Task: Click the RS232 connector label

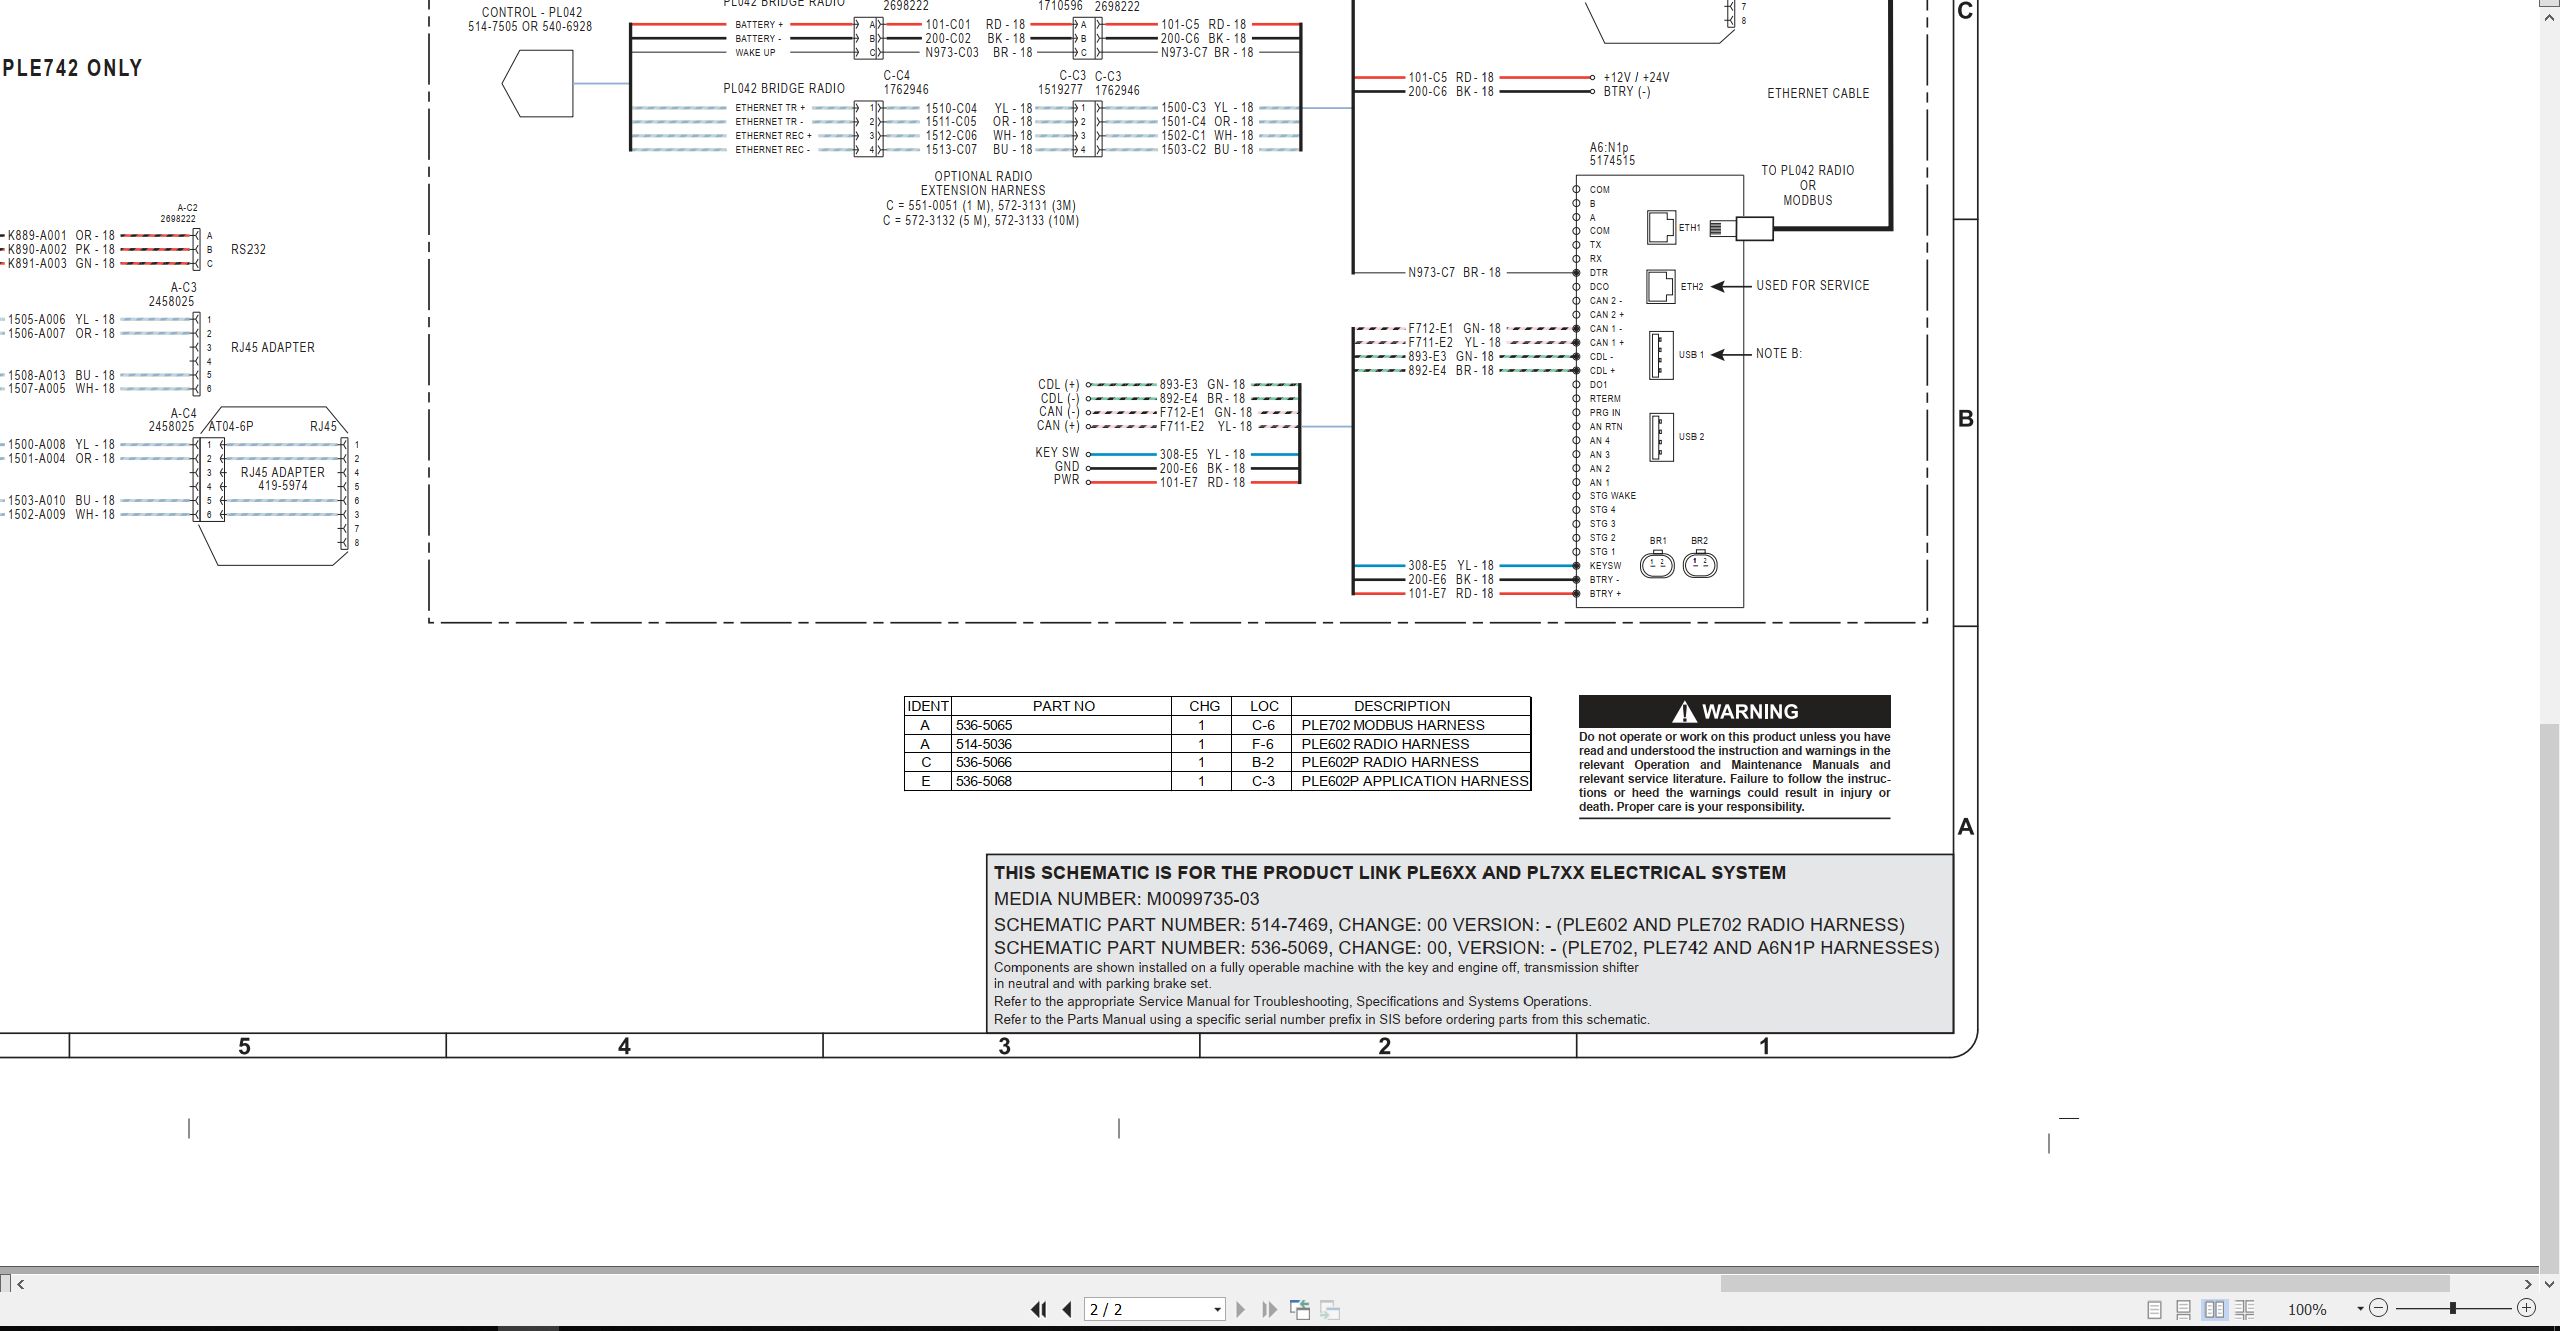Action: [x=248, y=250]
